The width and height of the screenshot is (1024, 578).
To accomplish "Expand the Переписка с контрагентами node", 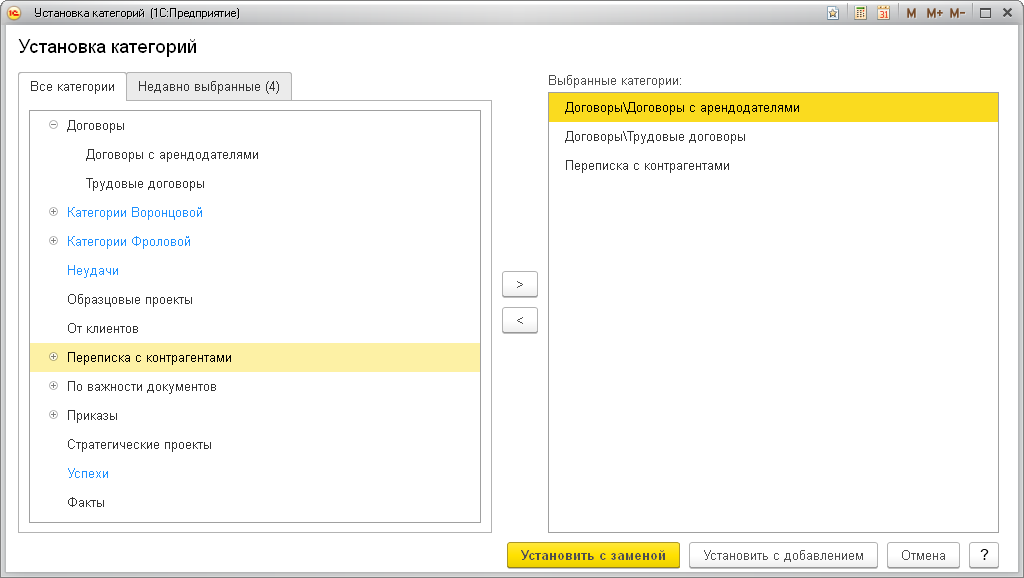I will tap(54, 357).
